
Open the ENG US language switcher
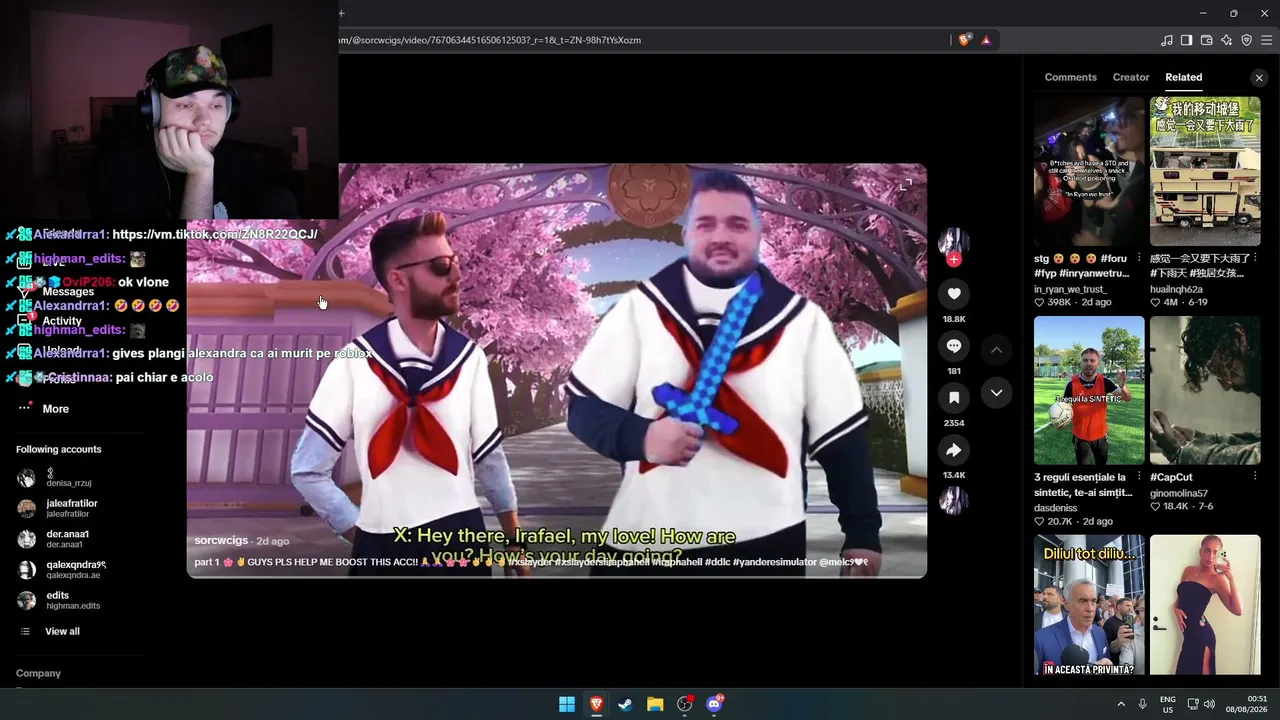[x=1168, y=704]
